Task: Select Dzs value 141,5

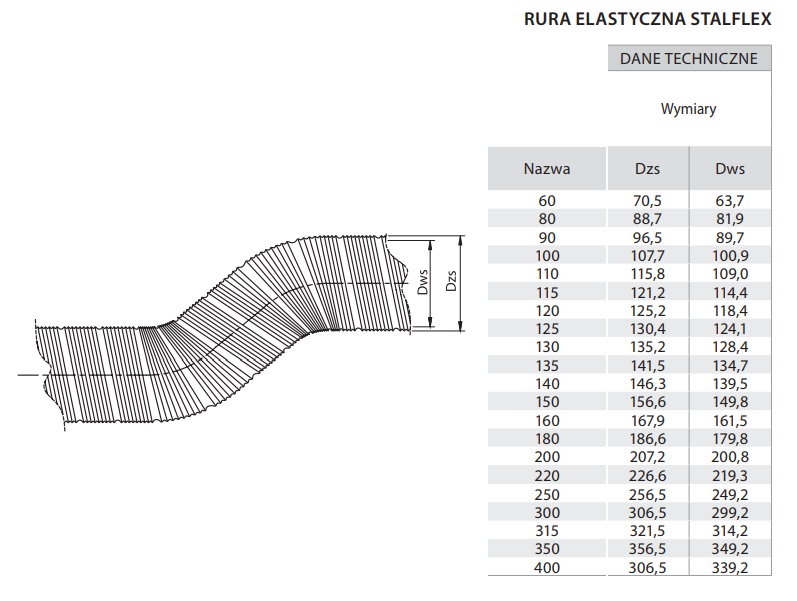Action: [x=648, y=366]
